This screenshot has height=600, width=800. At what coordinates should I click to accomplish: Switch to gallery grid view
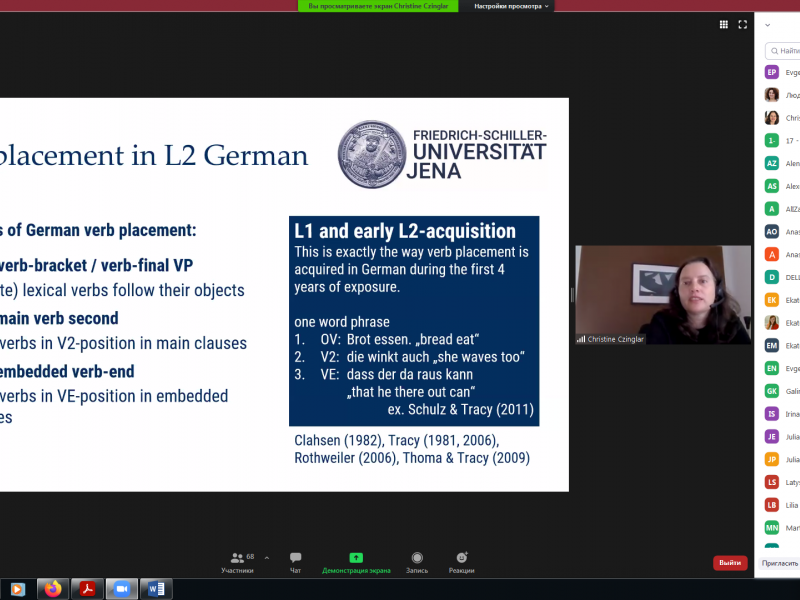[x=724, y=24]
